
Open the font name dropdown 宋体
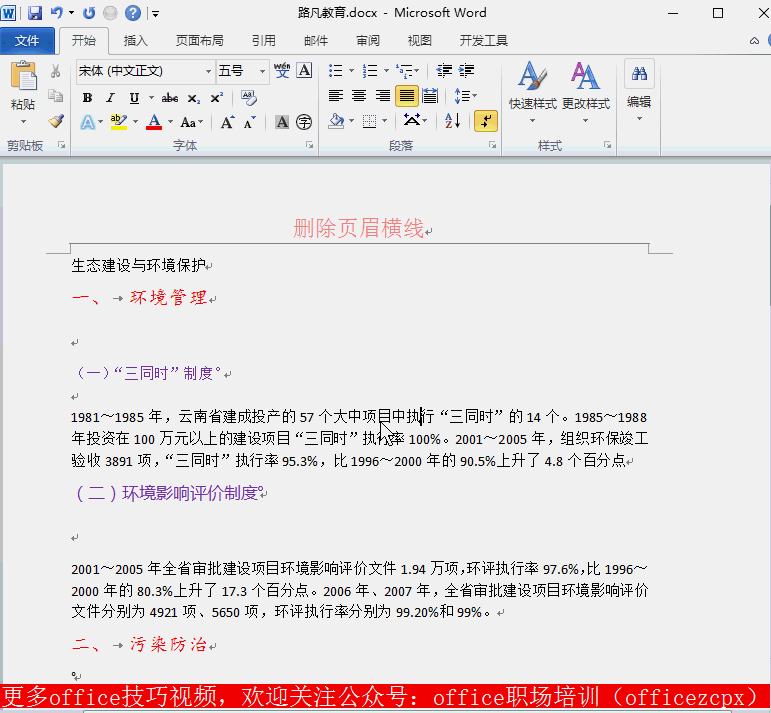[208, 71]
